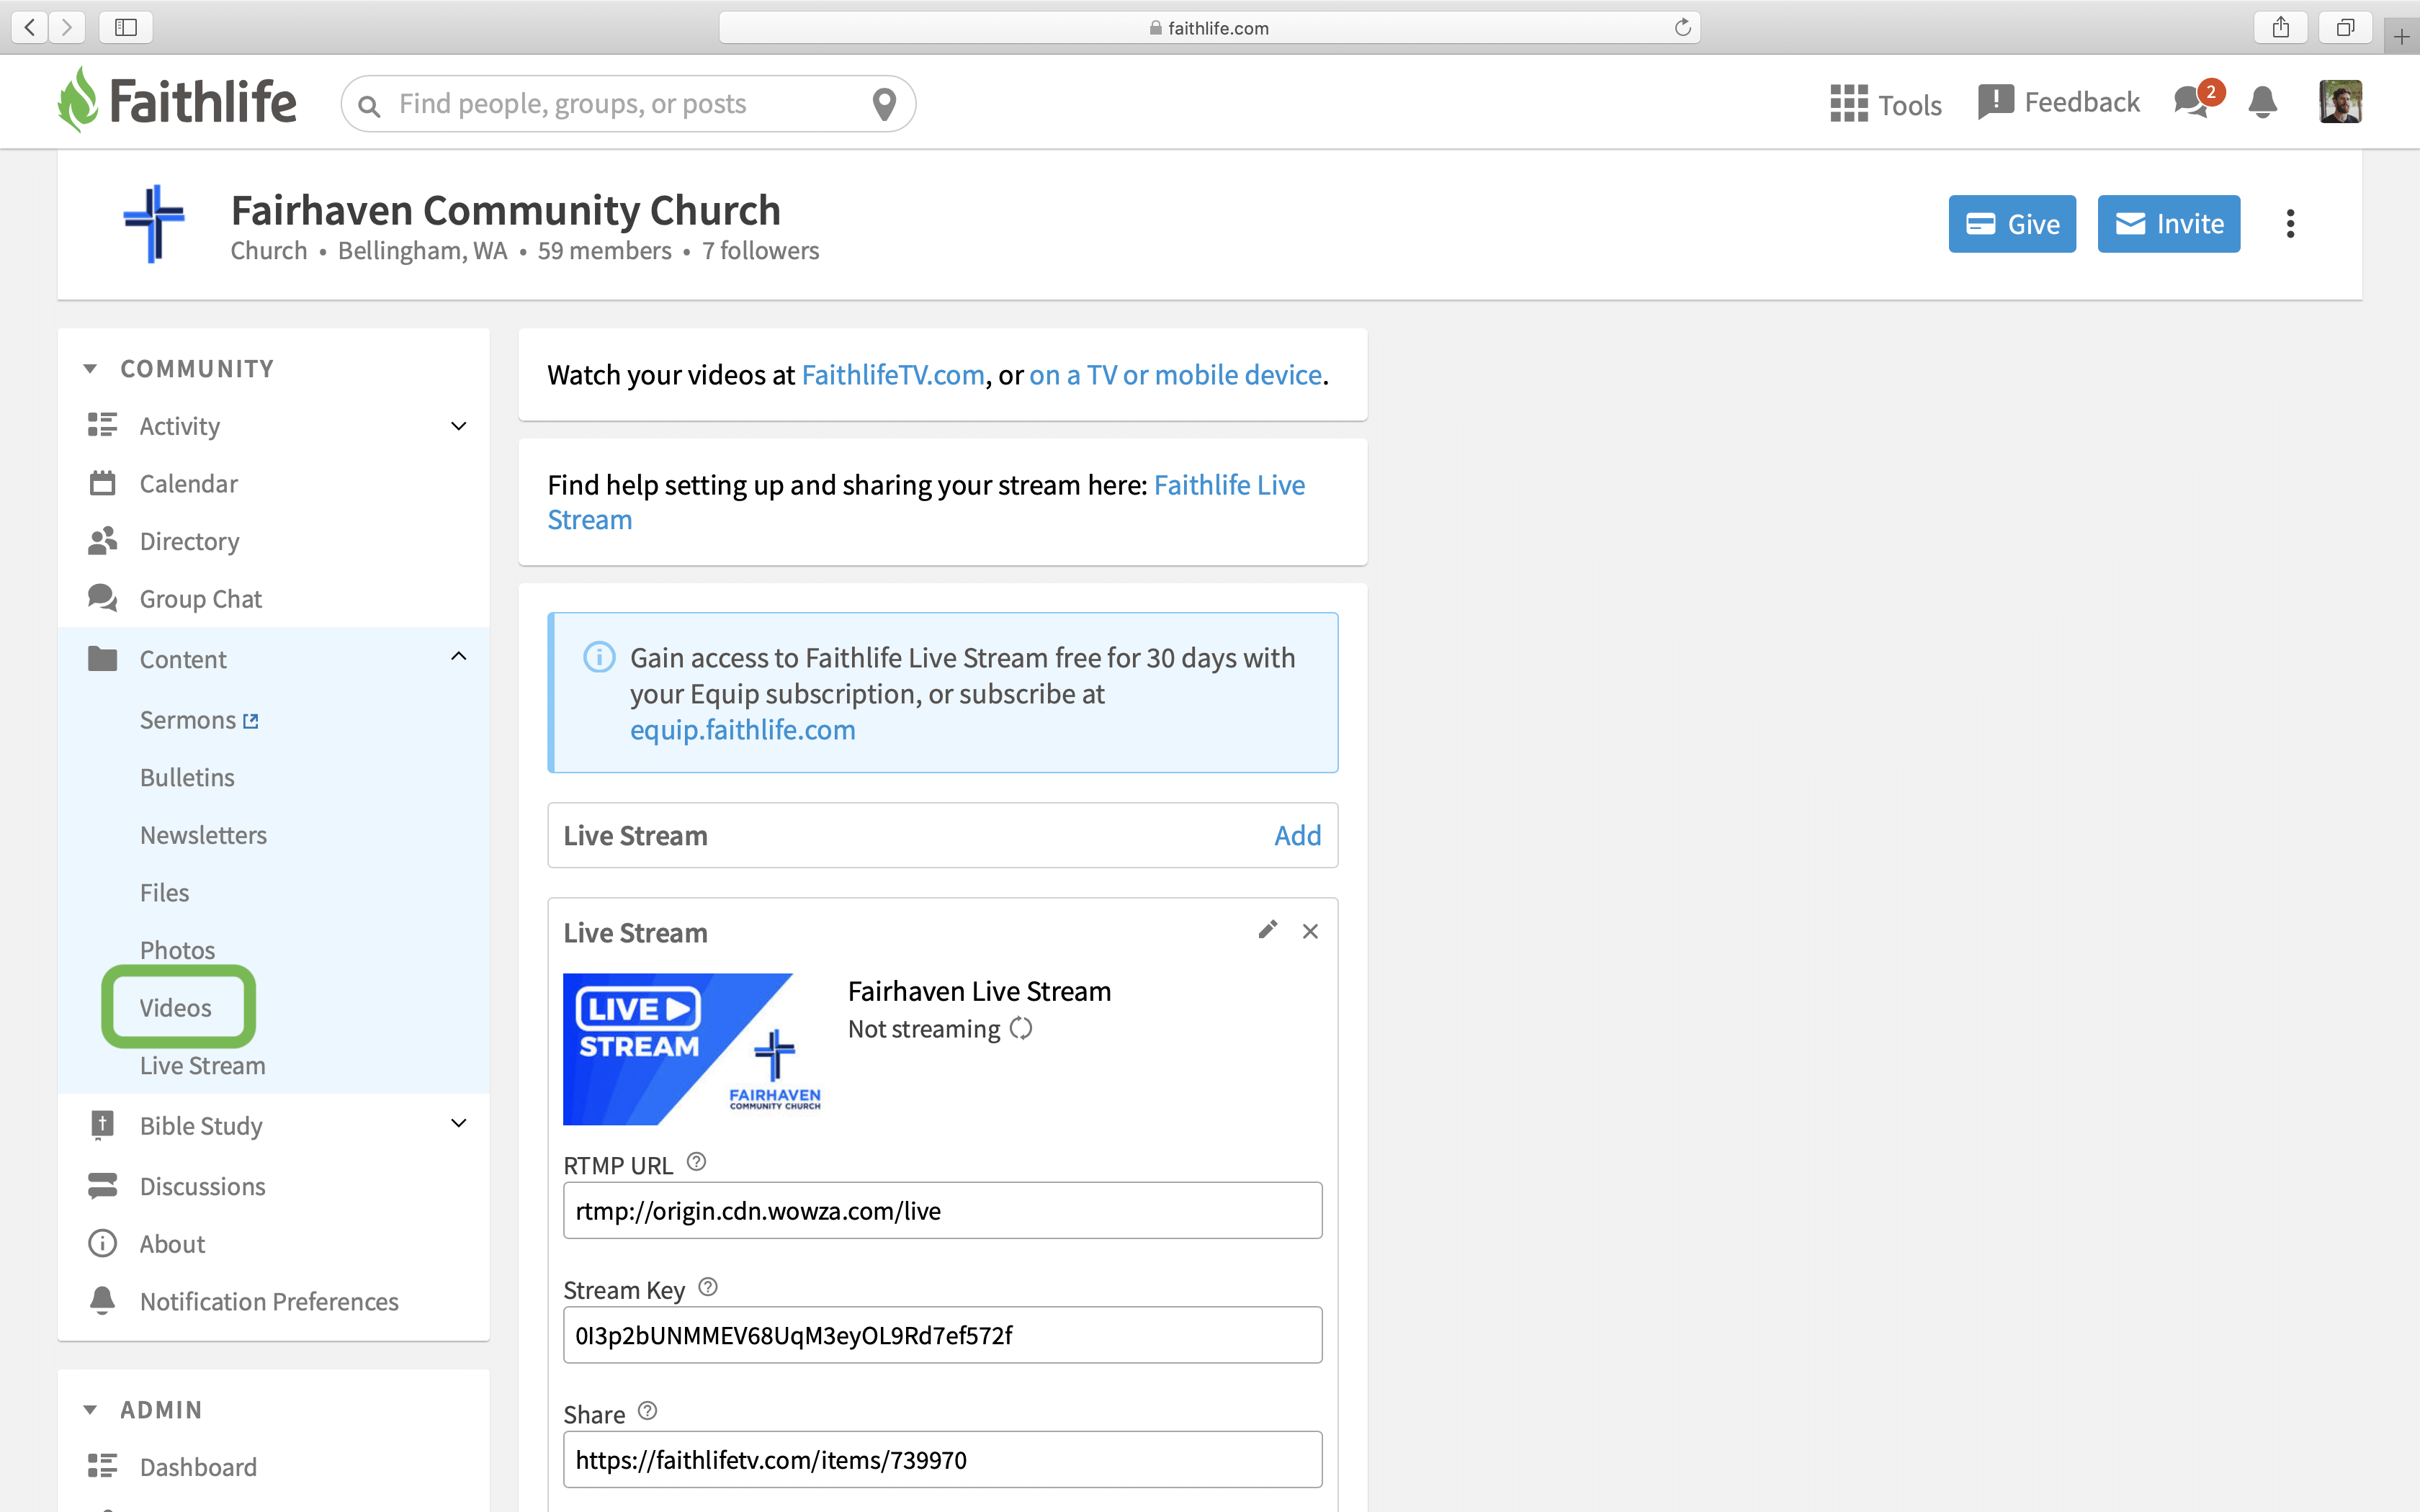
Task: Open Calendar in the sidebar
Action: pos(188,484)
